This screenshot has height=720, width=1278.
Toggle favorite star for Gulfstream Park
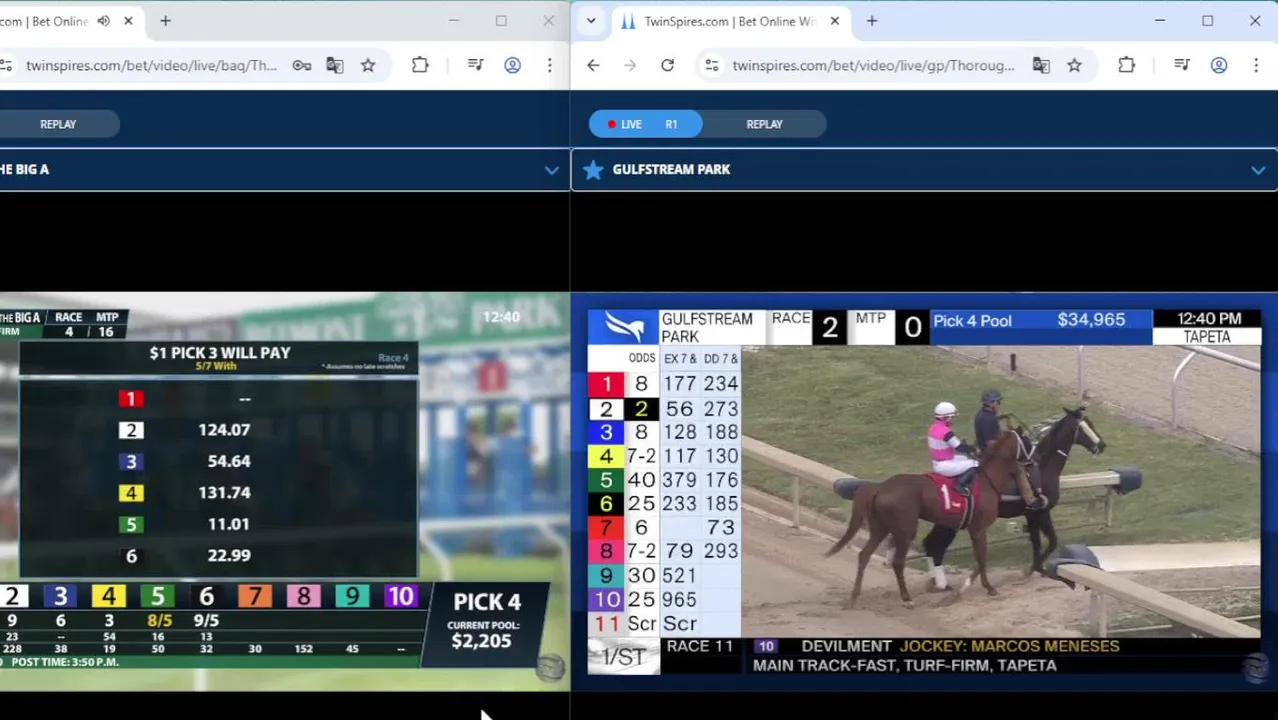[593, 170]
